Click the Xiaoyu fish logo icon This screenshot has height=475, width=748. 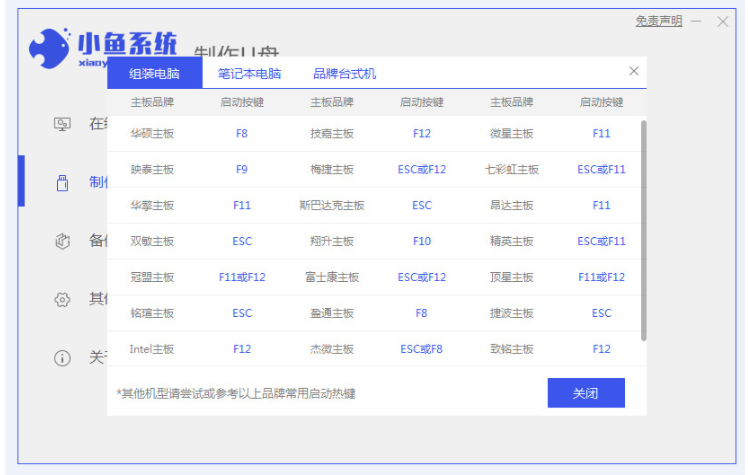click(x=49, y=47)
